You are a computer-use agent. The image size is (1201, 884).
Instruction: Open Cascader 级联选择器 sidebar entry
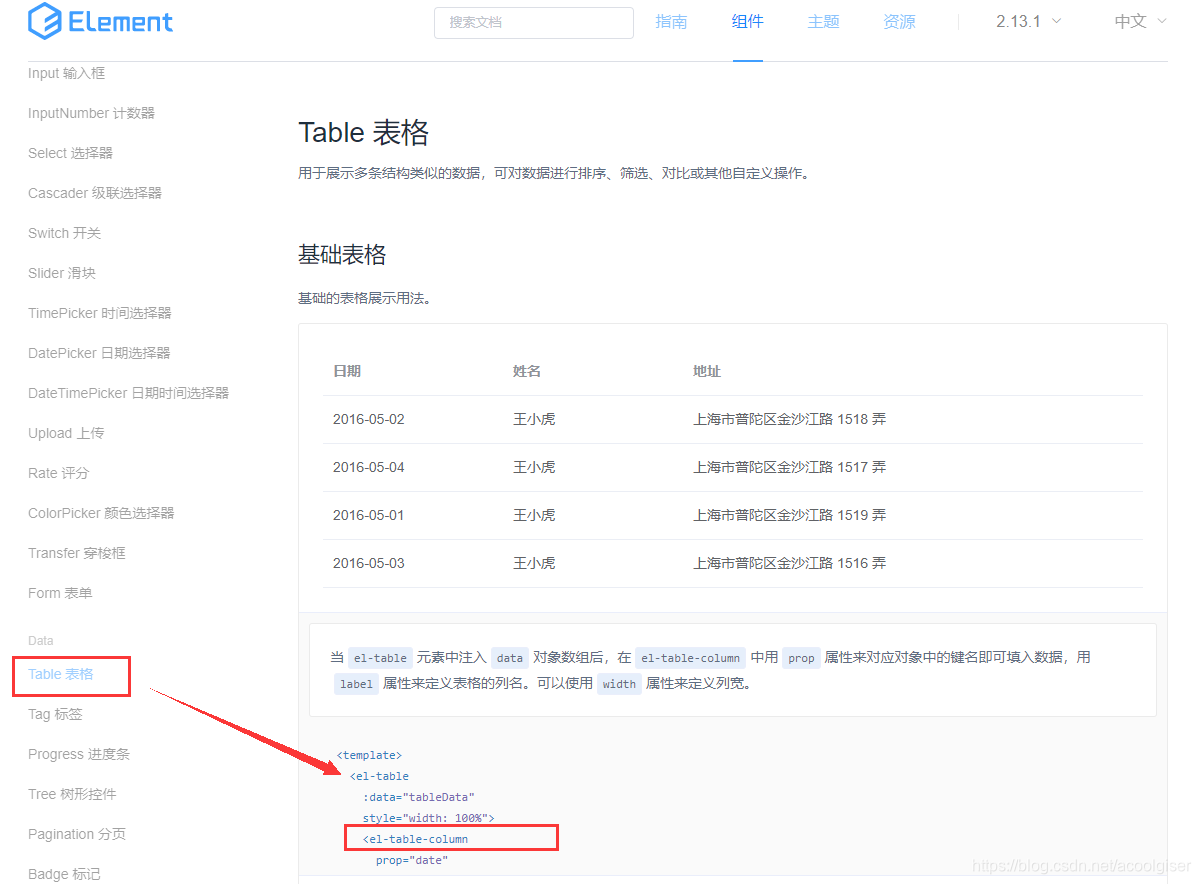(95, 193)
